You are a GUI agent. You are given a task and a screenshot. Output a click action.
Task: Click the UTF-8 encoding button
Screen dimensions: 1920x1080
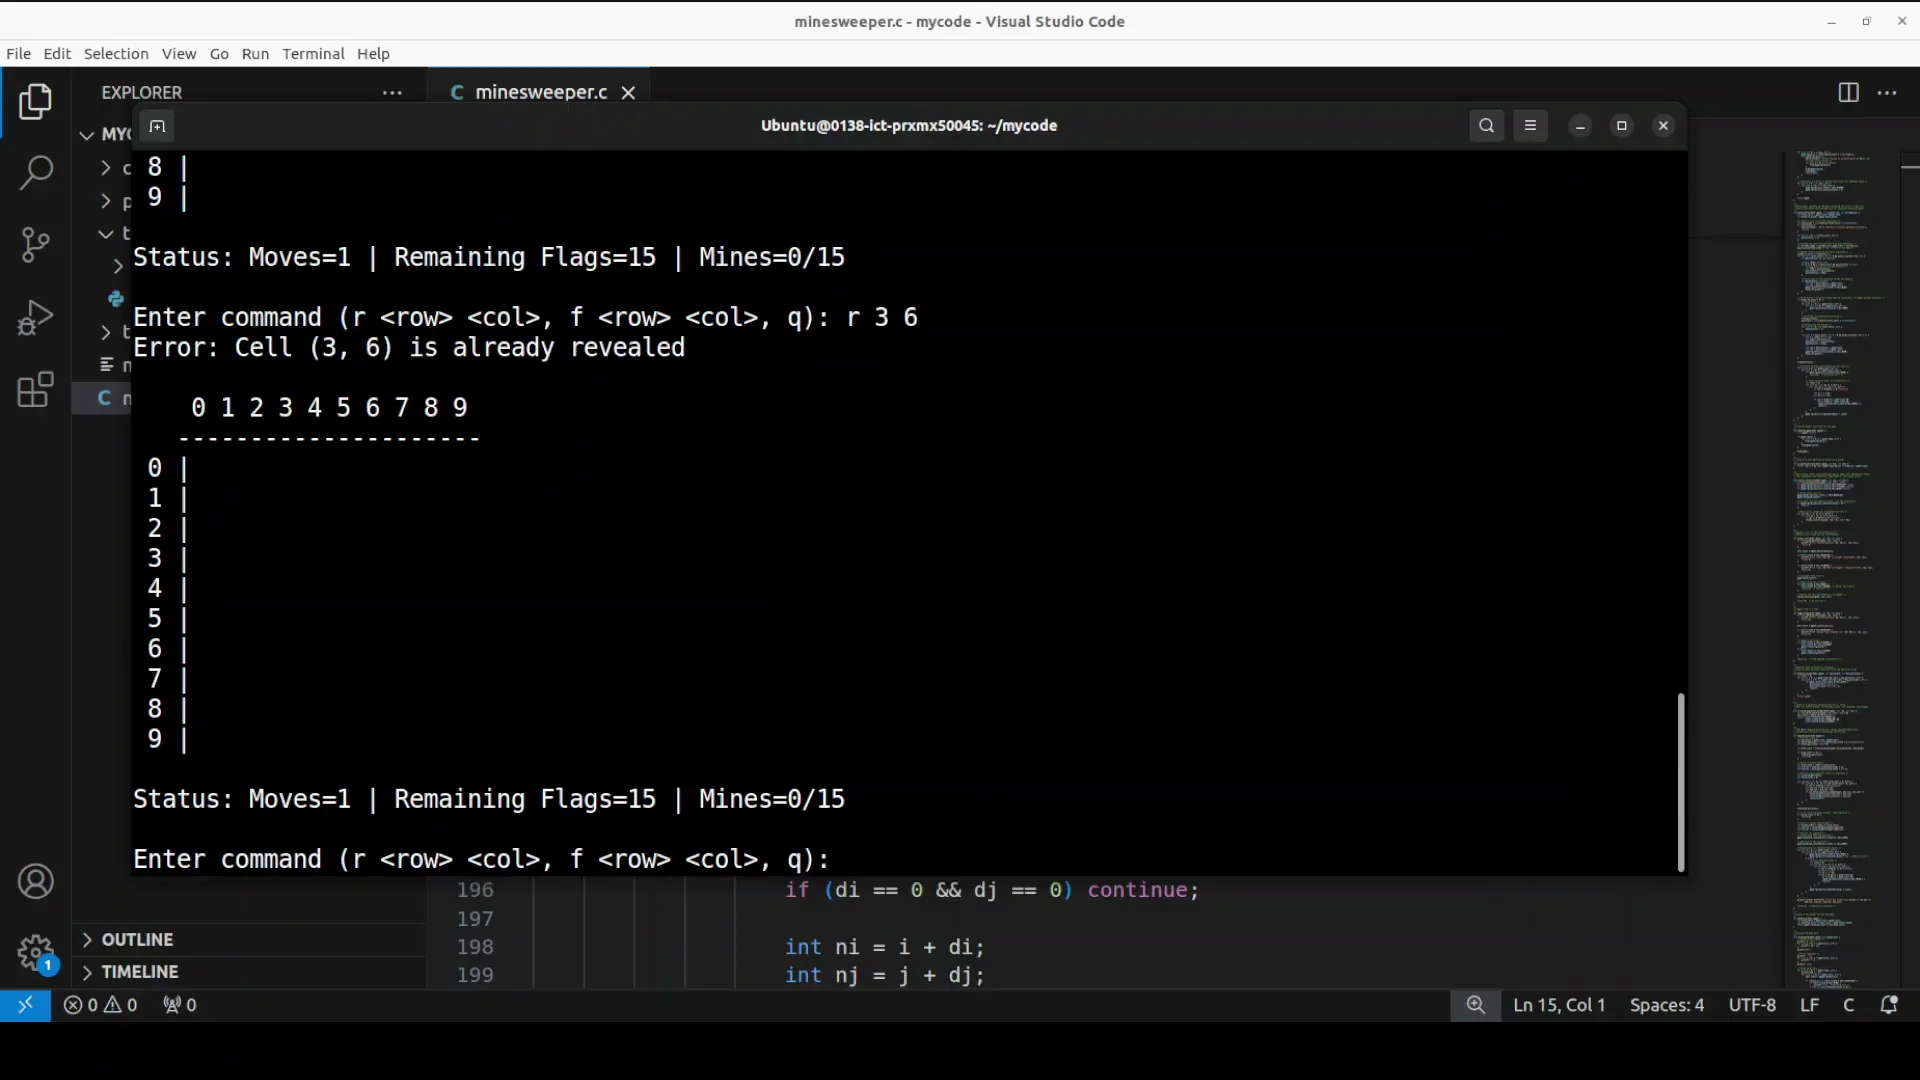point(1751,1005)
